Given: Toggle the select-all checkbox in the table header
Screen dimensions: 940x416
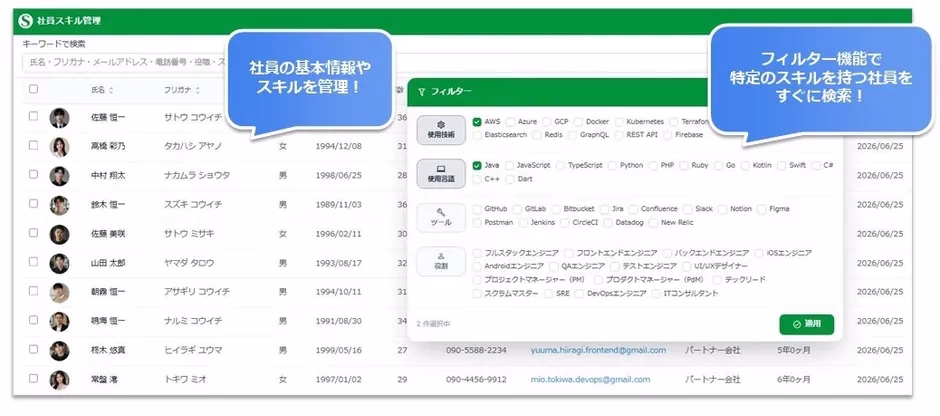Looking at the screenshot, I should [34, 89].
